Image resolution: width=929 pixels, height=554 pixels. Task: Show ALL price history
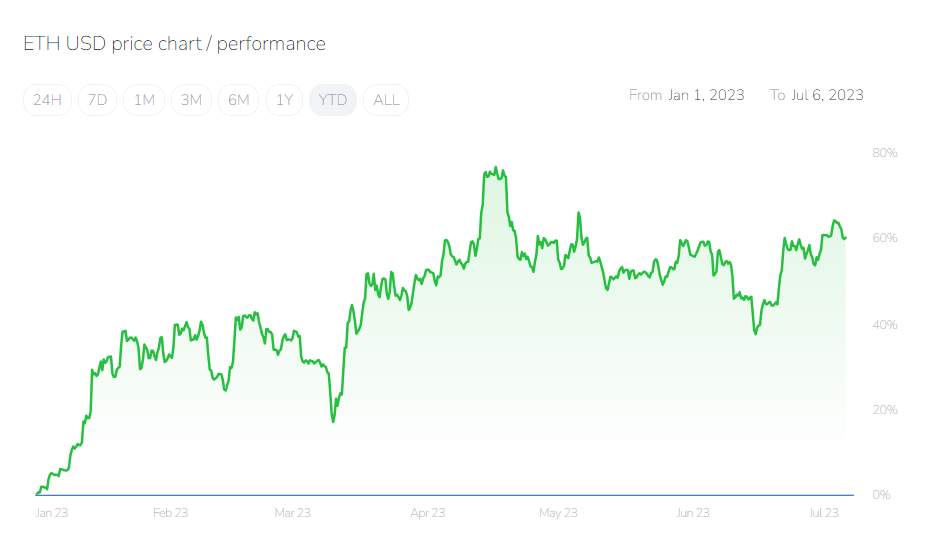coord(386,100)
